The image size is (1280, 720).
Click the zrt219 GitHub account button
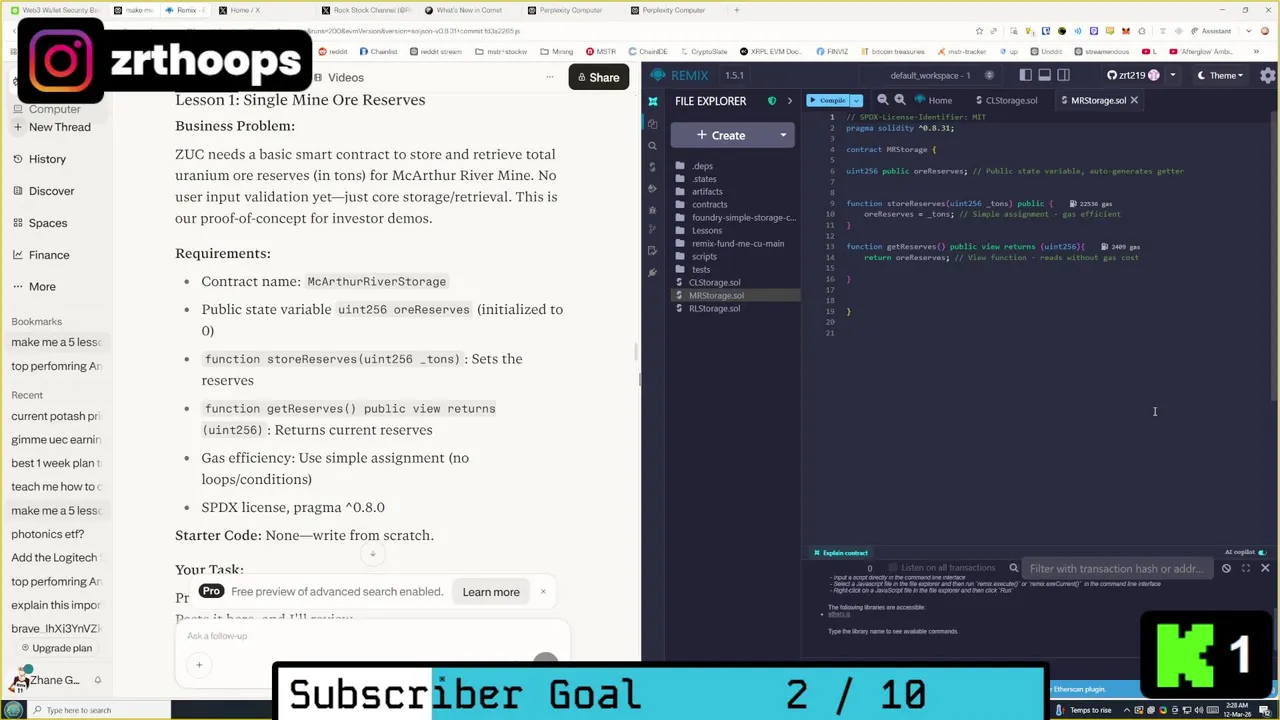pos(1134,75)
